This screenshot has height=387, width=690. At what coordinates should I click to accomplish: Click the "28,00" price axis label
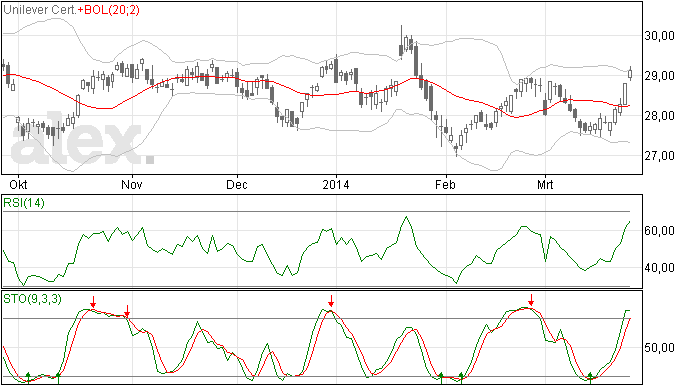659,116
